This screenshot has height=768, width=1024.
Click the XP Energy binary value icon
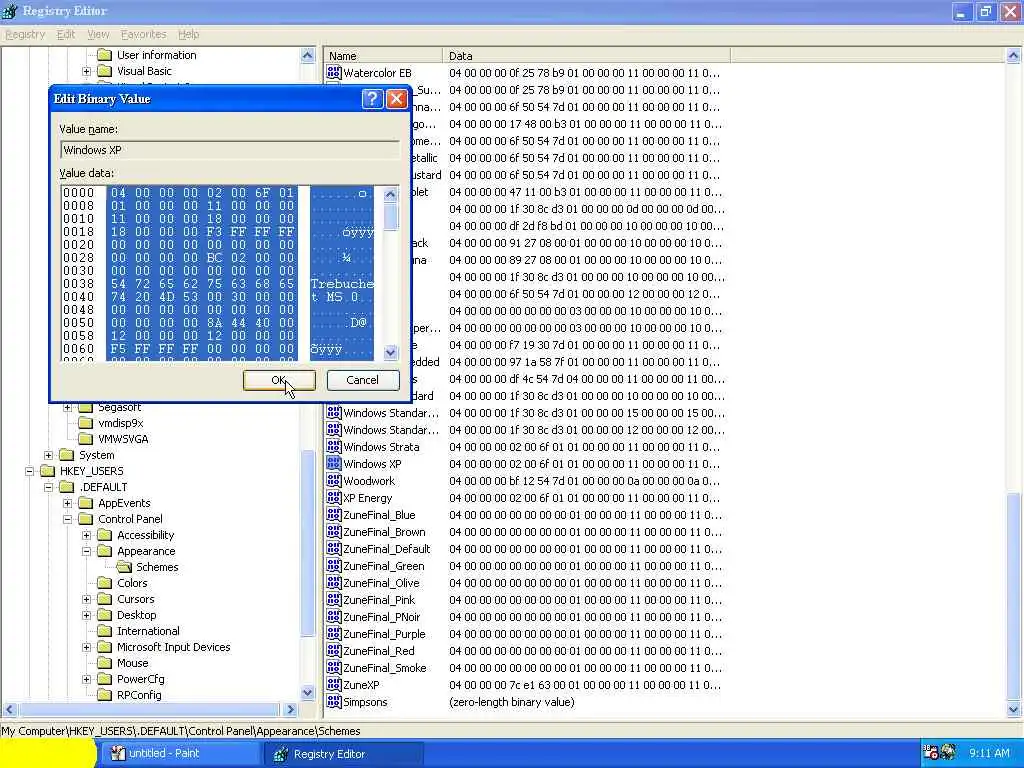[x=334, y=498]
